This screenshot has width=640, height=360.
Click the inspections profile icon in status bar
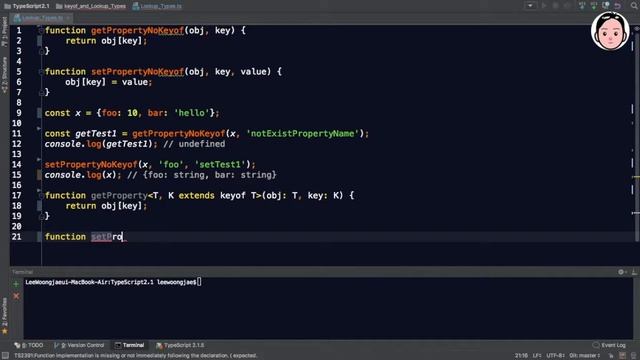tap(622, 356)
